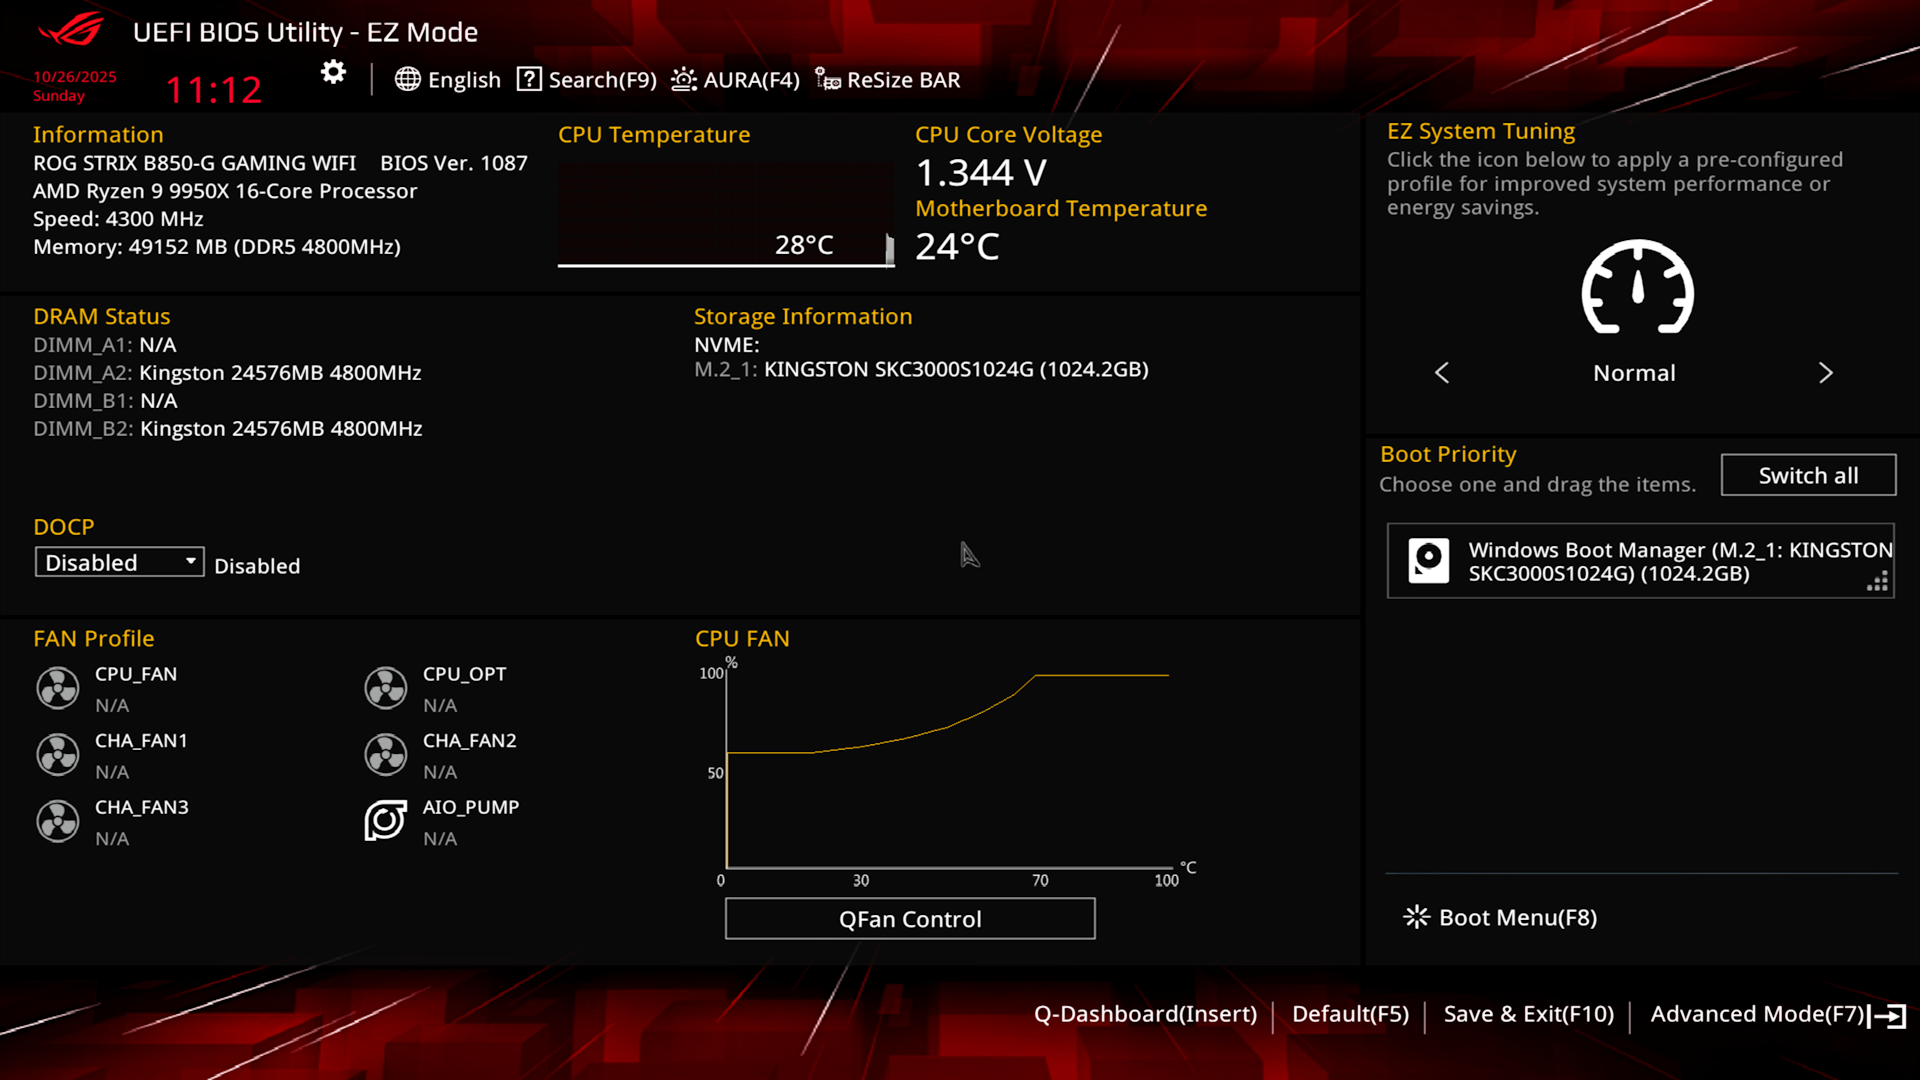The image size is (1920, 1080).
Task: Click the Switch all button
Action: pos(1807,475)
